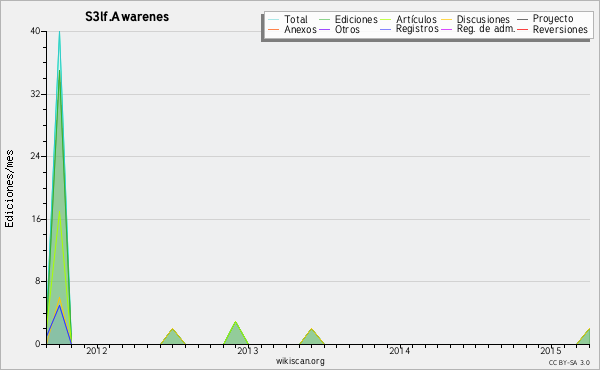600x370 pixels.
Task: Click the y-axis label 0
Action: 38,344
